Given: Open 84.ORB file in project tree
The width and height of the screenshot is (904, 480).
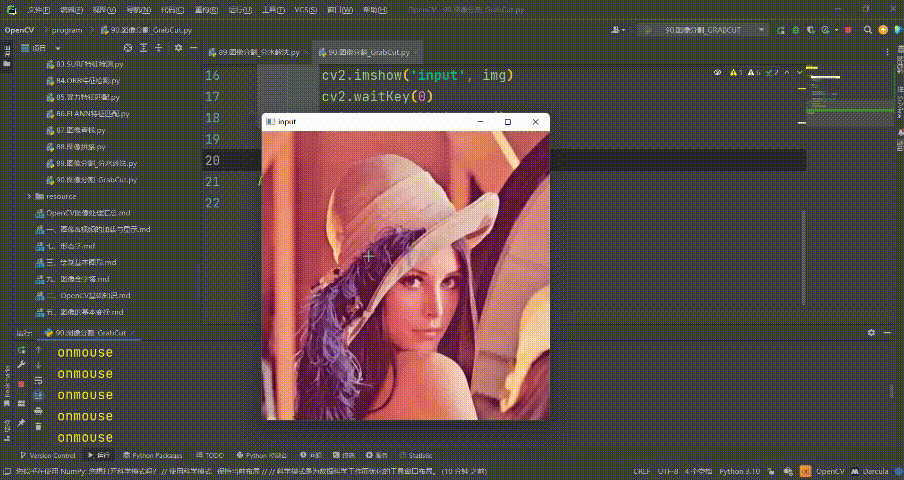Looking at the screenshot, I should pyautogui.click(x=88, y=81).
